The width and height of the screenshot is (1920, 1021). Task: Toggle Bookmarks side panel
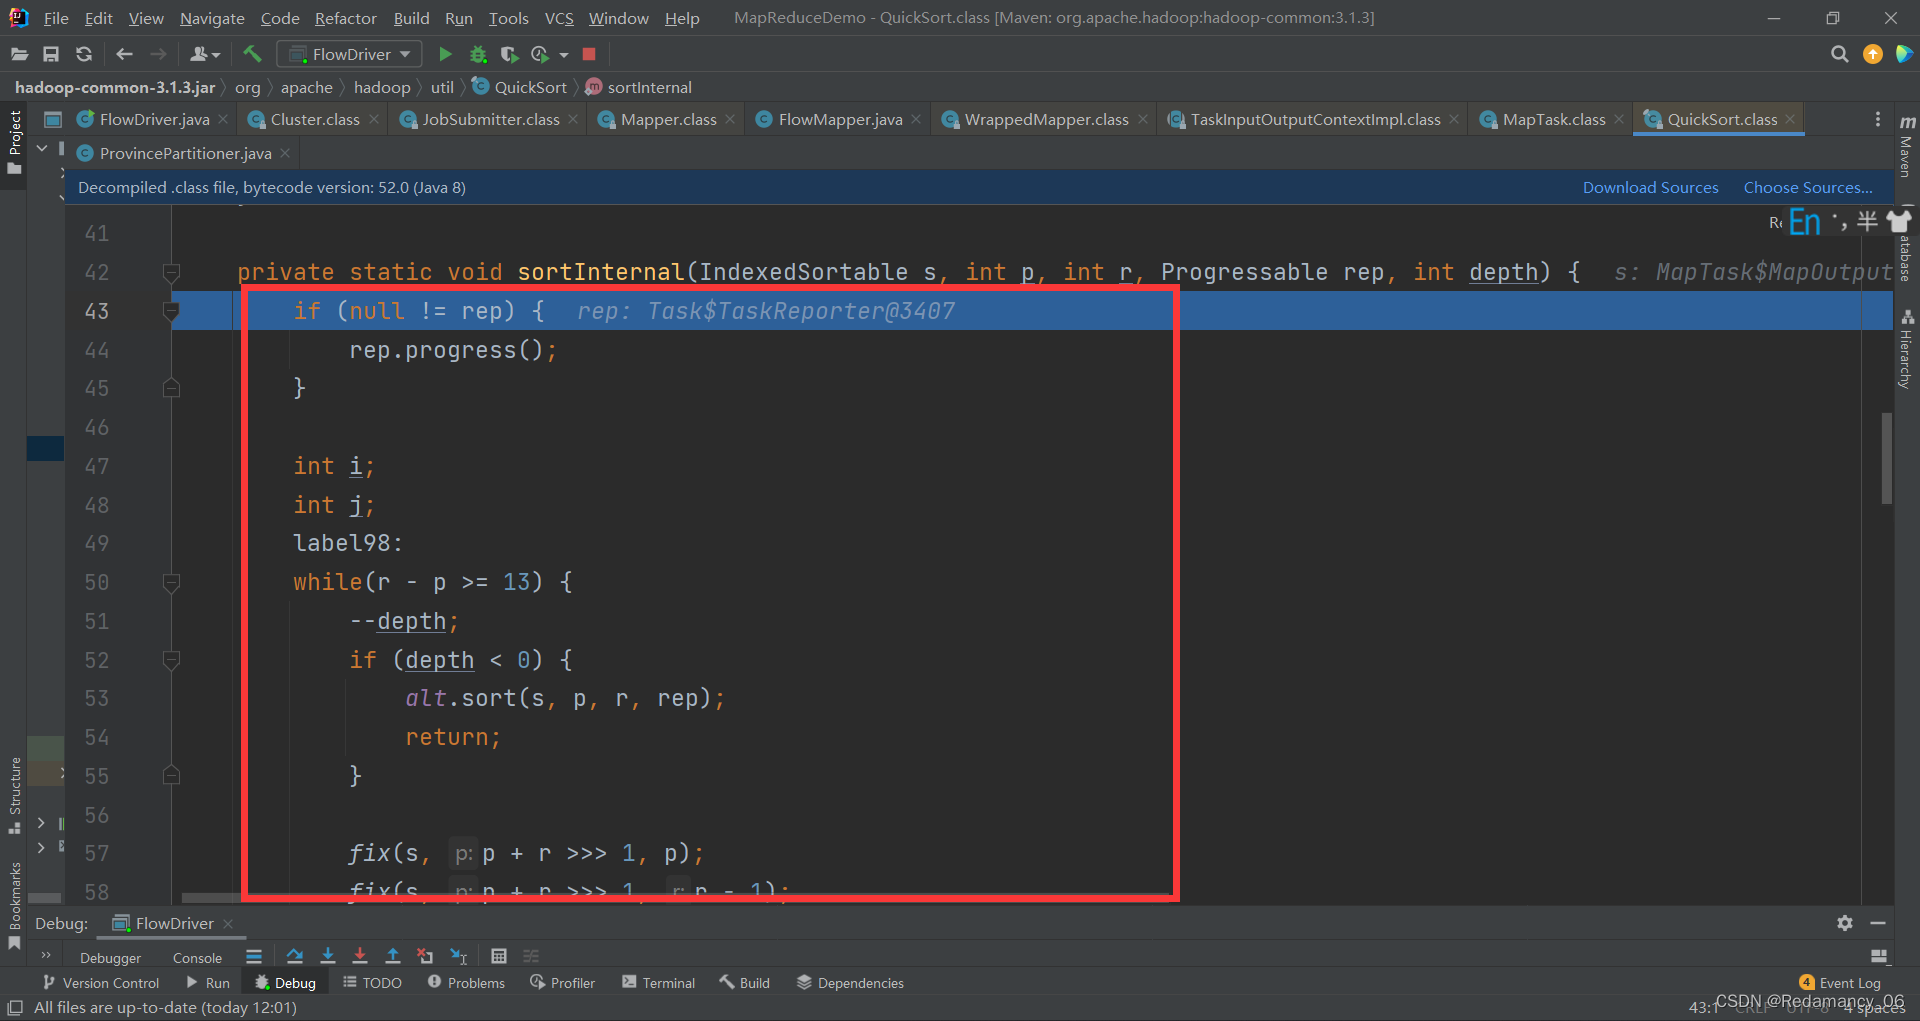click(x=14, y=906)
